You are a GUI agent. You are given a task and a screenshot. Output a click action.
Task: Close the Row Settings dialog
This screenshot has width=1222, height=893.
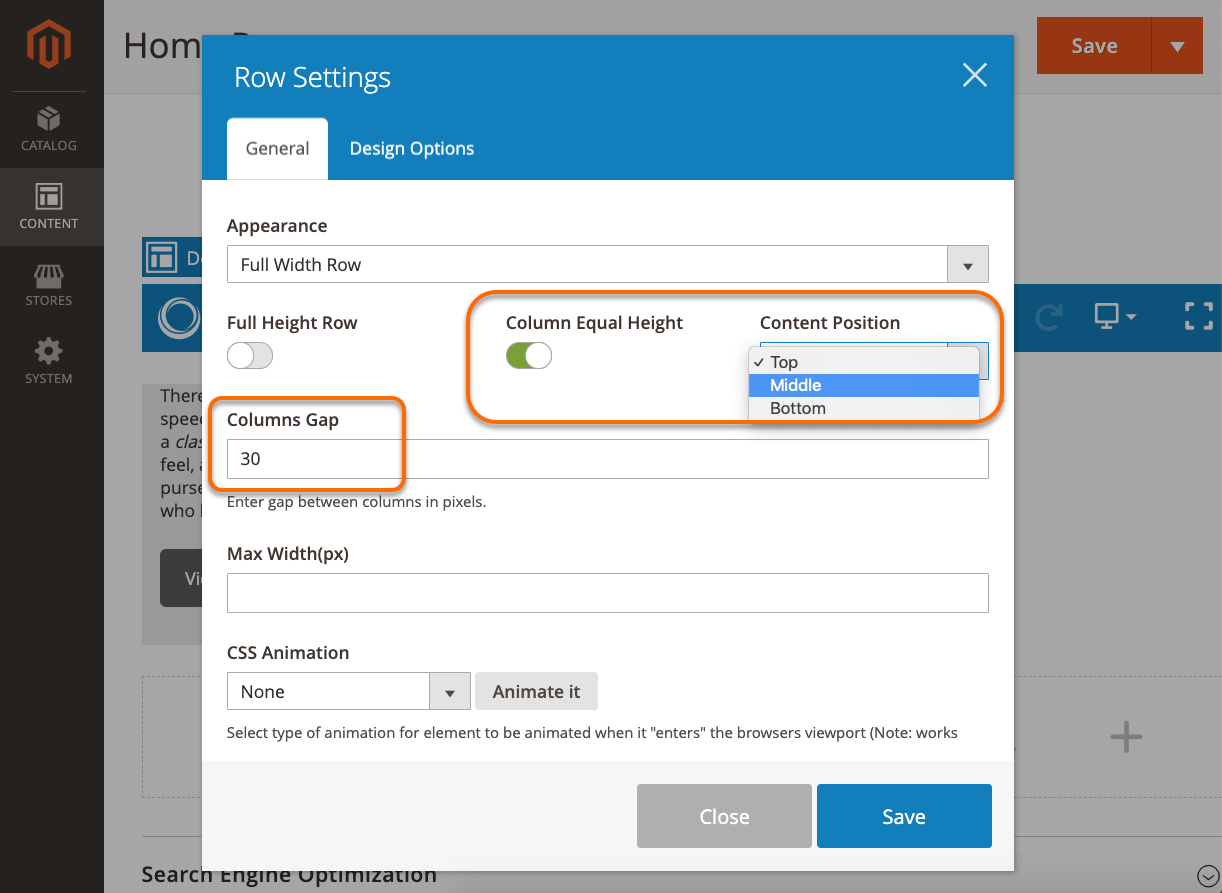click(x=974, y=75)
